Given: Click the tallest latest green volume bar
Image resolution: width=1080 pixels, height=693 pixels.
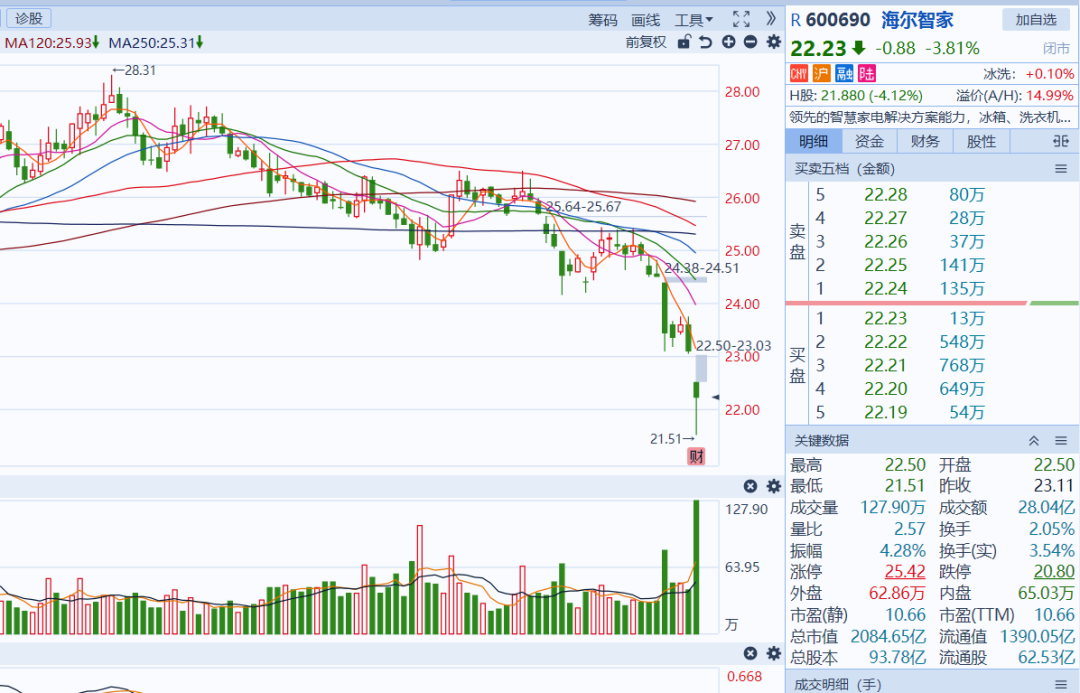Looking at the screenshot, I should (x=696, y=567).
